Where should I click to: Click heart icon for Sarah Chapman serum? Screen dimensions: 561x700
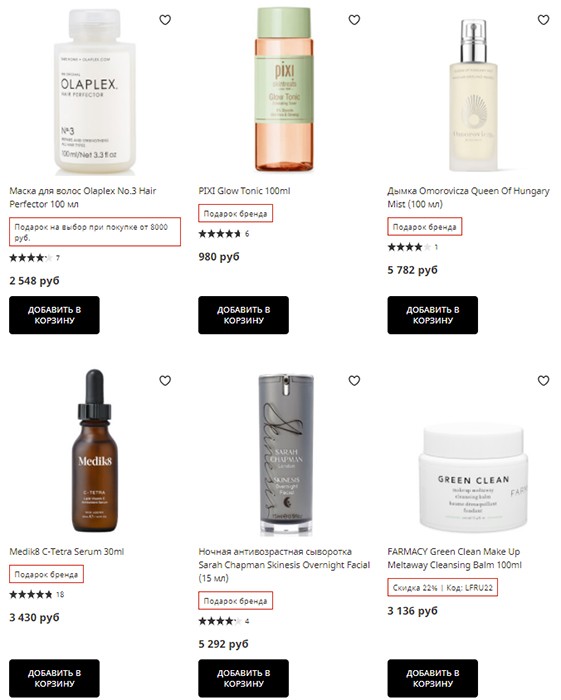pos(354,380)
